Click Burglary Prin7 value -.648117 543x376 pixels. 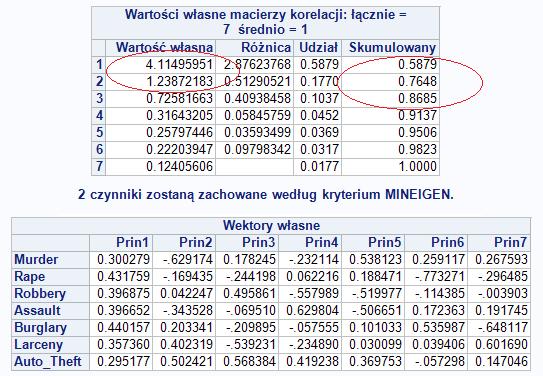coord(503,327)
